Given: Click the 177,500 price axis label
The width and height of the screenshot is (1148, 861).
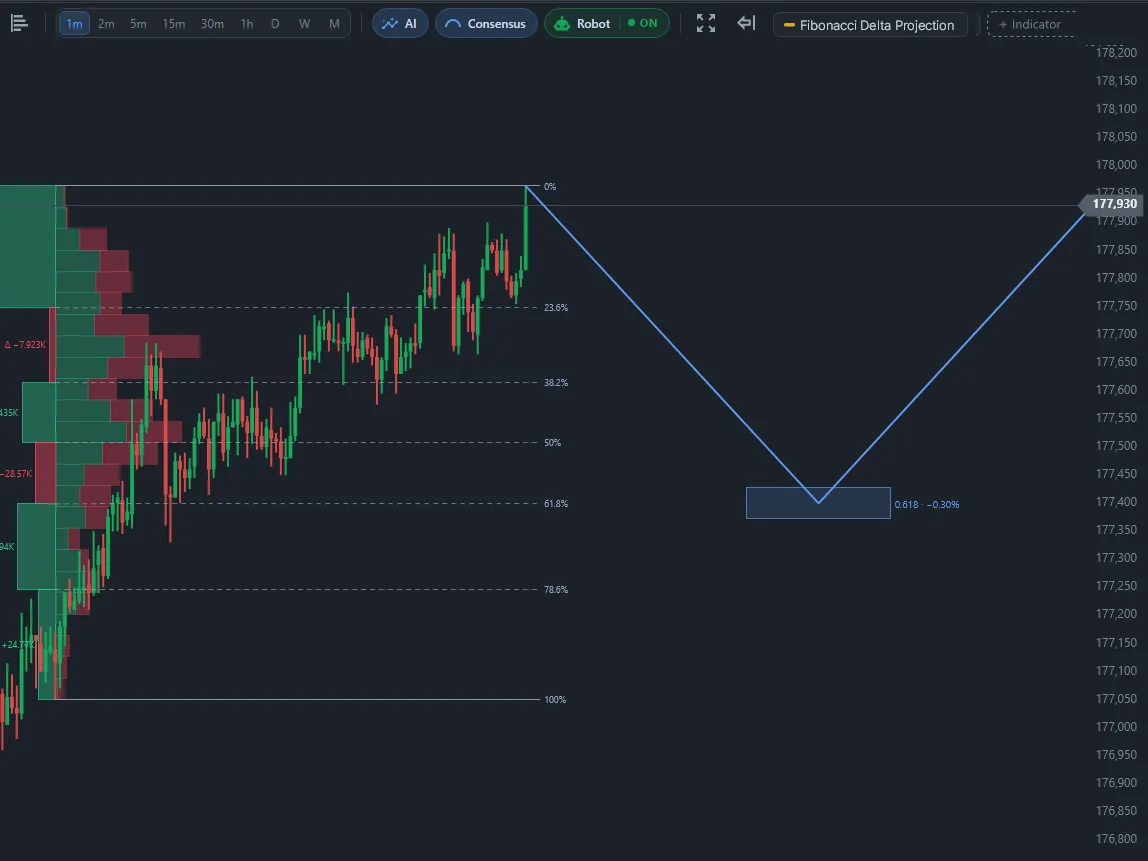Looking at the screenshot, I should 1116,446.
